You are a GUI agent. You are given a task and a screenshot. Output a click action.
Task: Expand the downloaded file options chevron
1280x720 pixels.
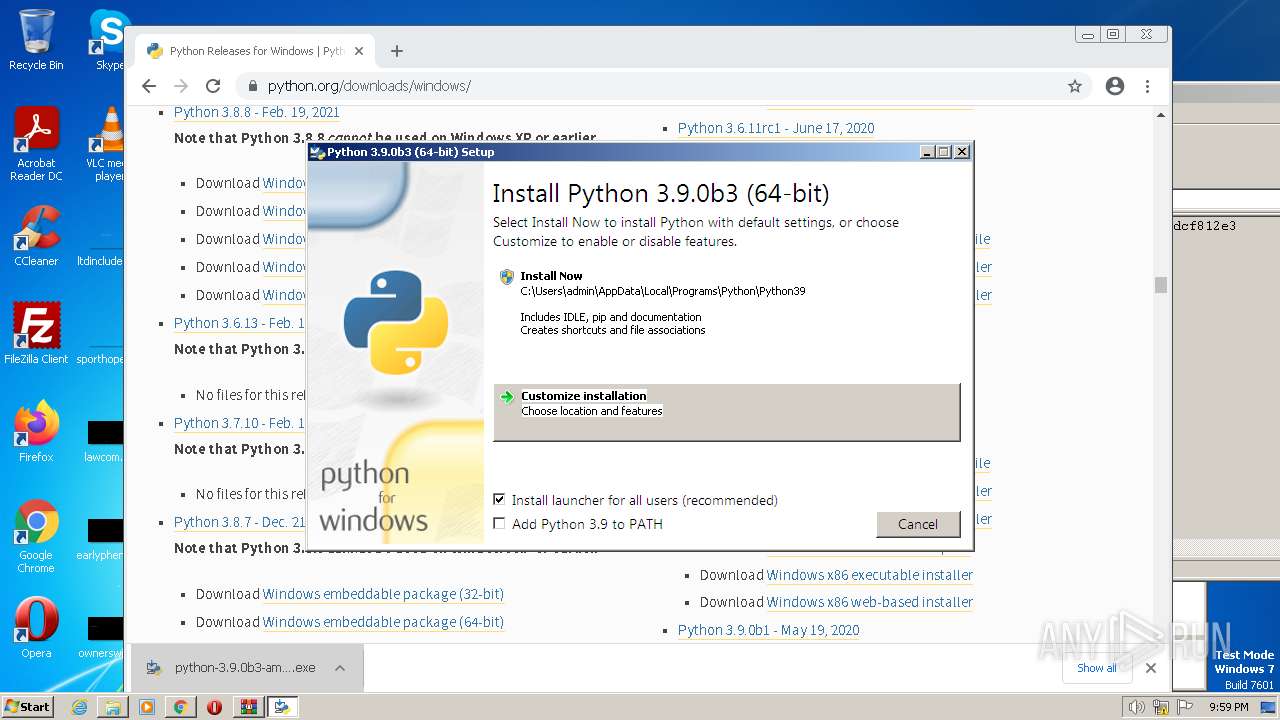[340, 668]
